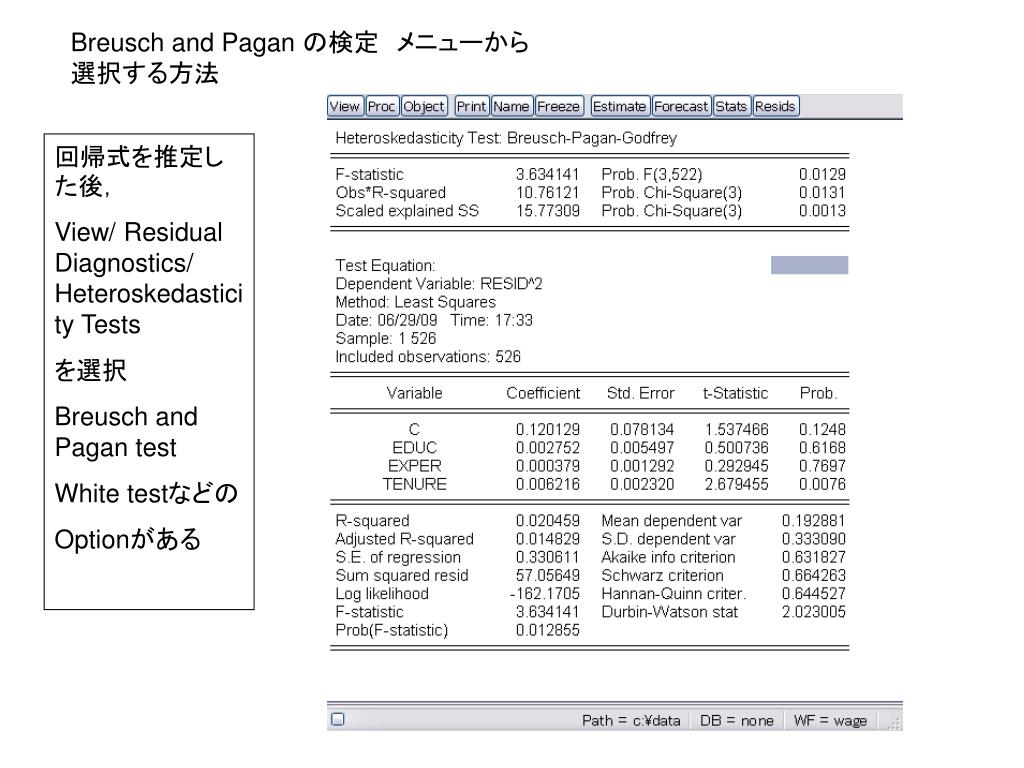The height and width of the screenshot is (768, 1024).
Task: Click the Coefficient column header
Action: coord(543,393)
